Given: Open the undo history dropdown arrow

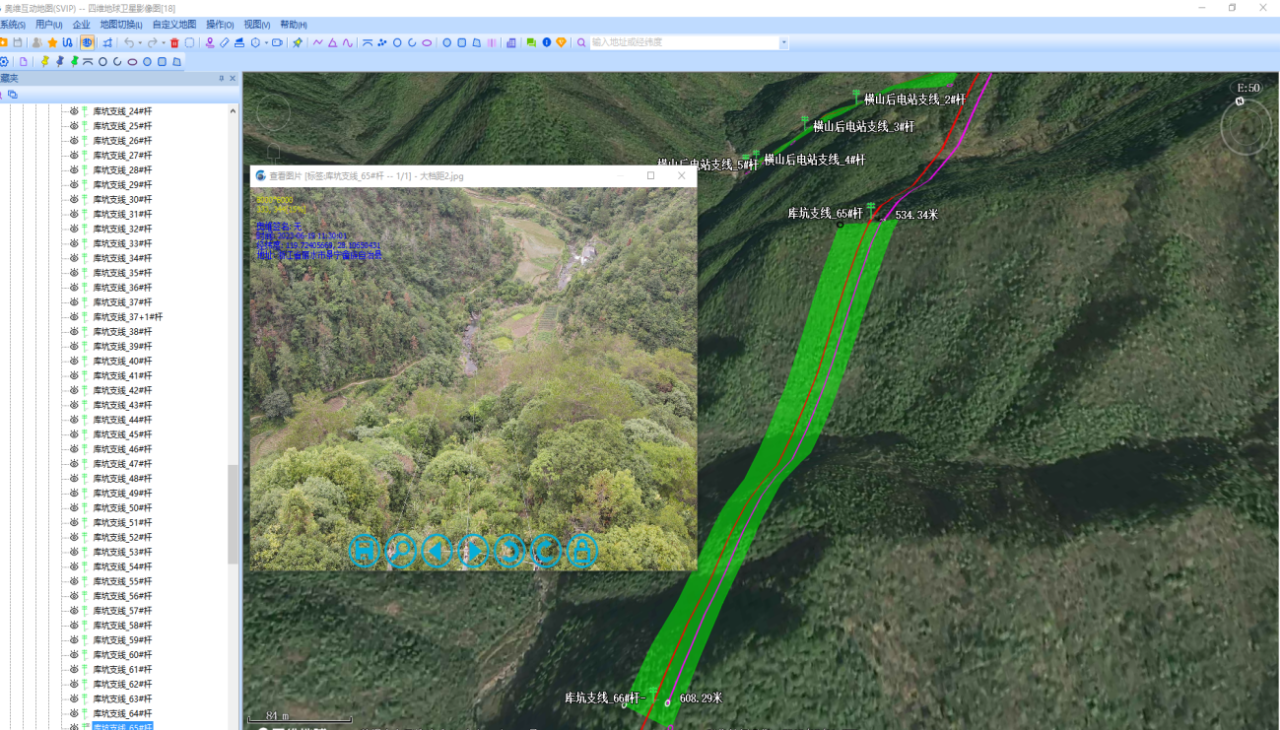Looking at the screenshot, I should pos(139,43).
